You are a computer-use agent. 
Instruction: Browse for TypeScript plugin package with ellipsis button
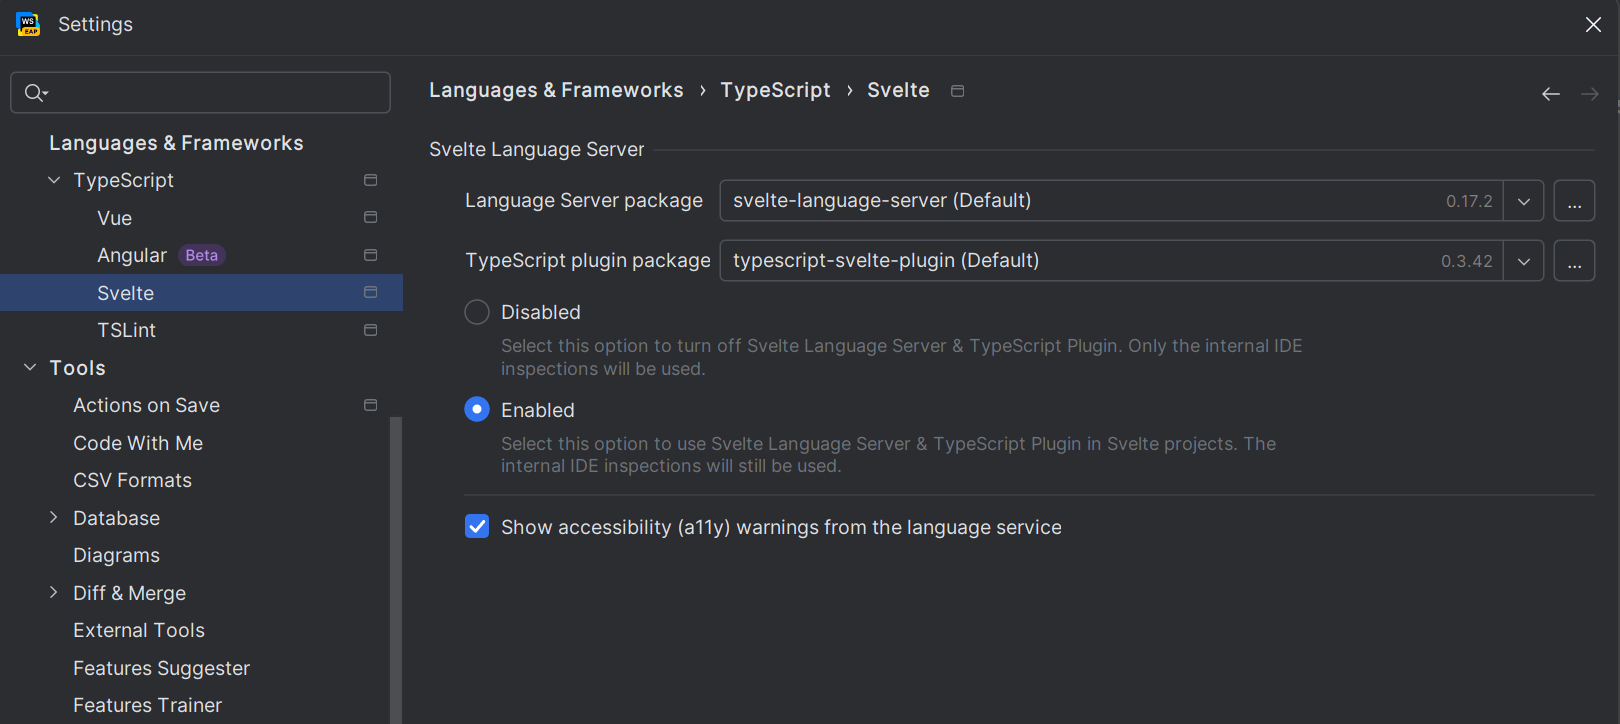tap(1573, 261)
